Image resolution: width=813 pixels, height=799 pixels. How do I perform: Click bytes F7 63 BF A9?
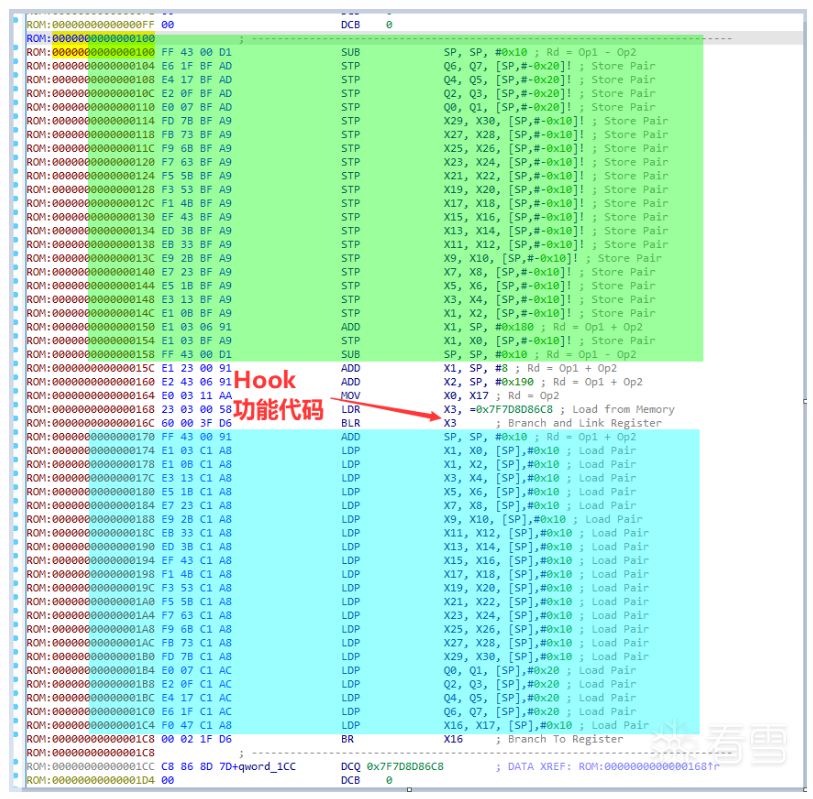click(x=197, y=162)
